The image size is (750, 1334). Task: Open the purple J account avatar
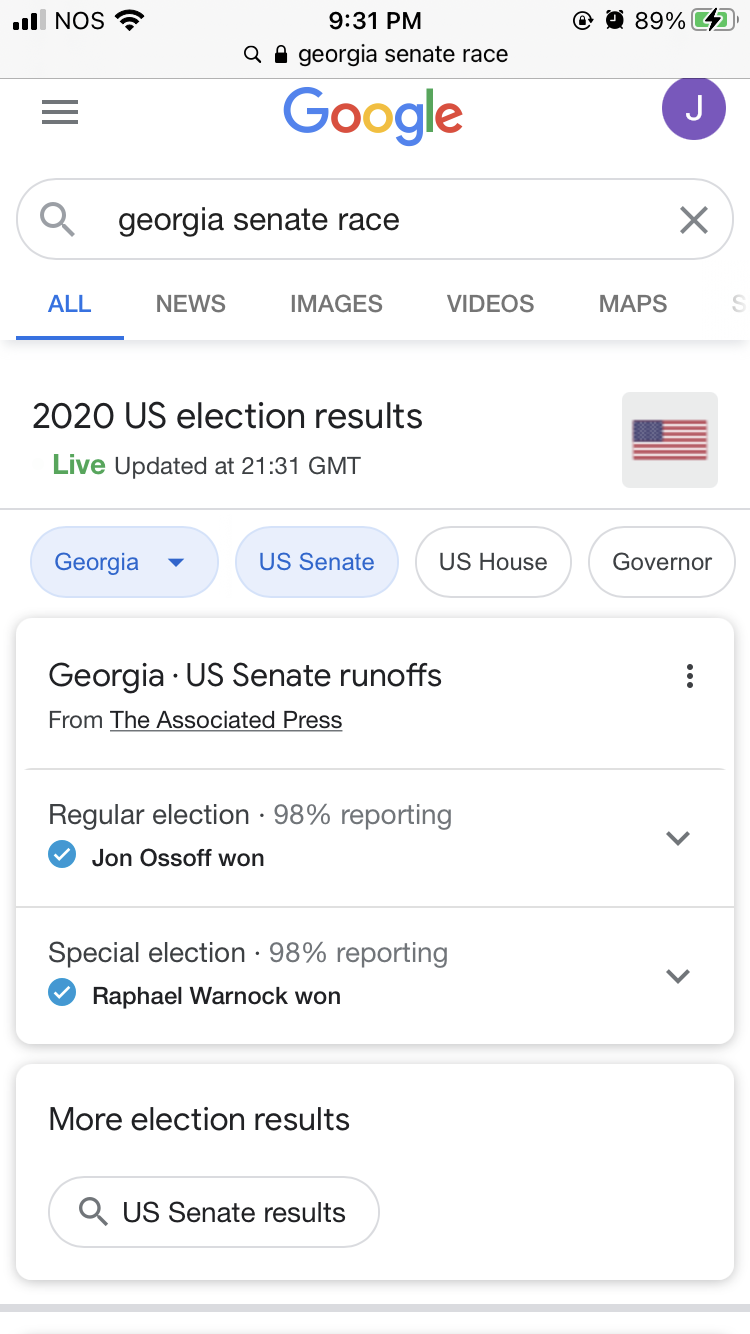coord(693,109)
